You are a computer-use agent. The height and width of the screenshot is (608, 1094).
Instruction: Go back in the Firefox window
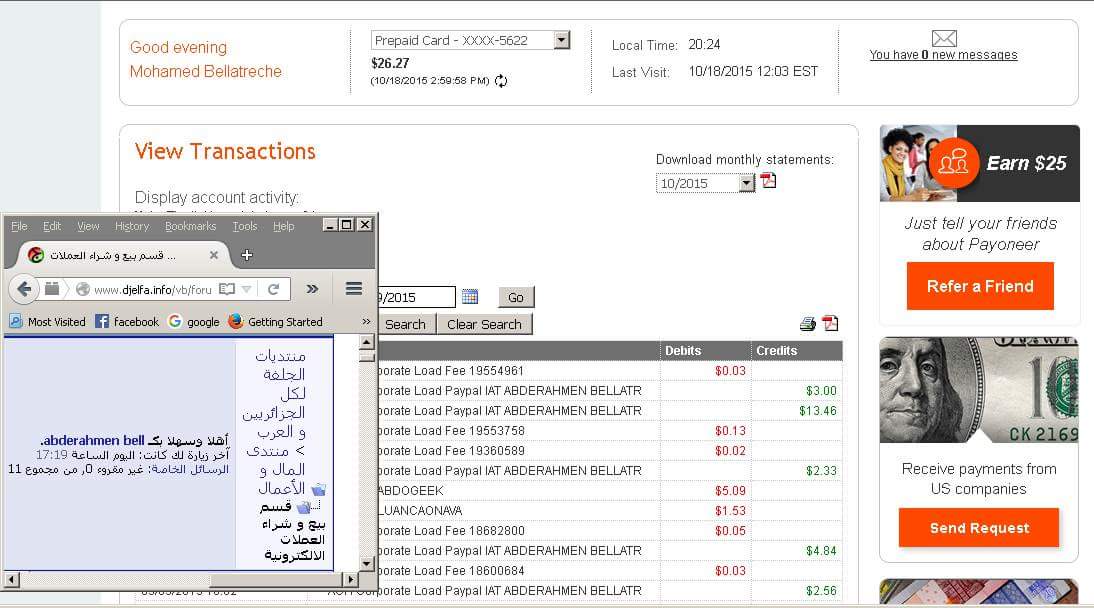coord(24,289)
